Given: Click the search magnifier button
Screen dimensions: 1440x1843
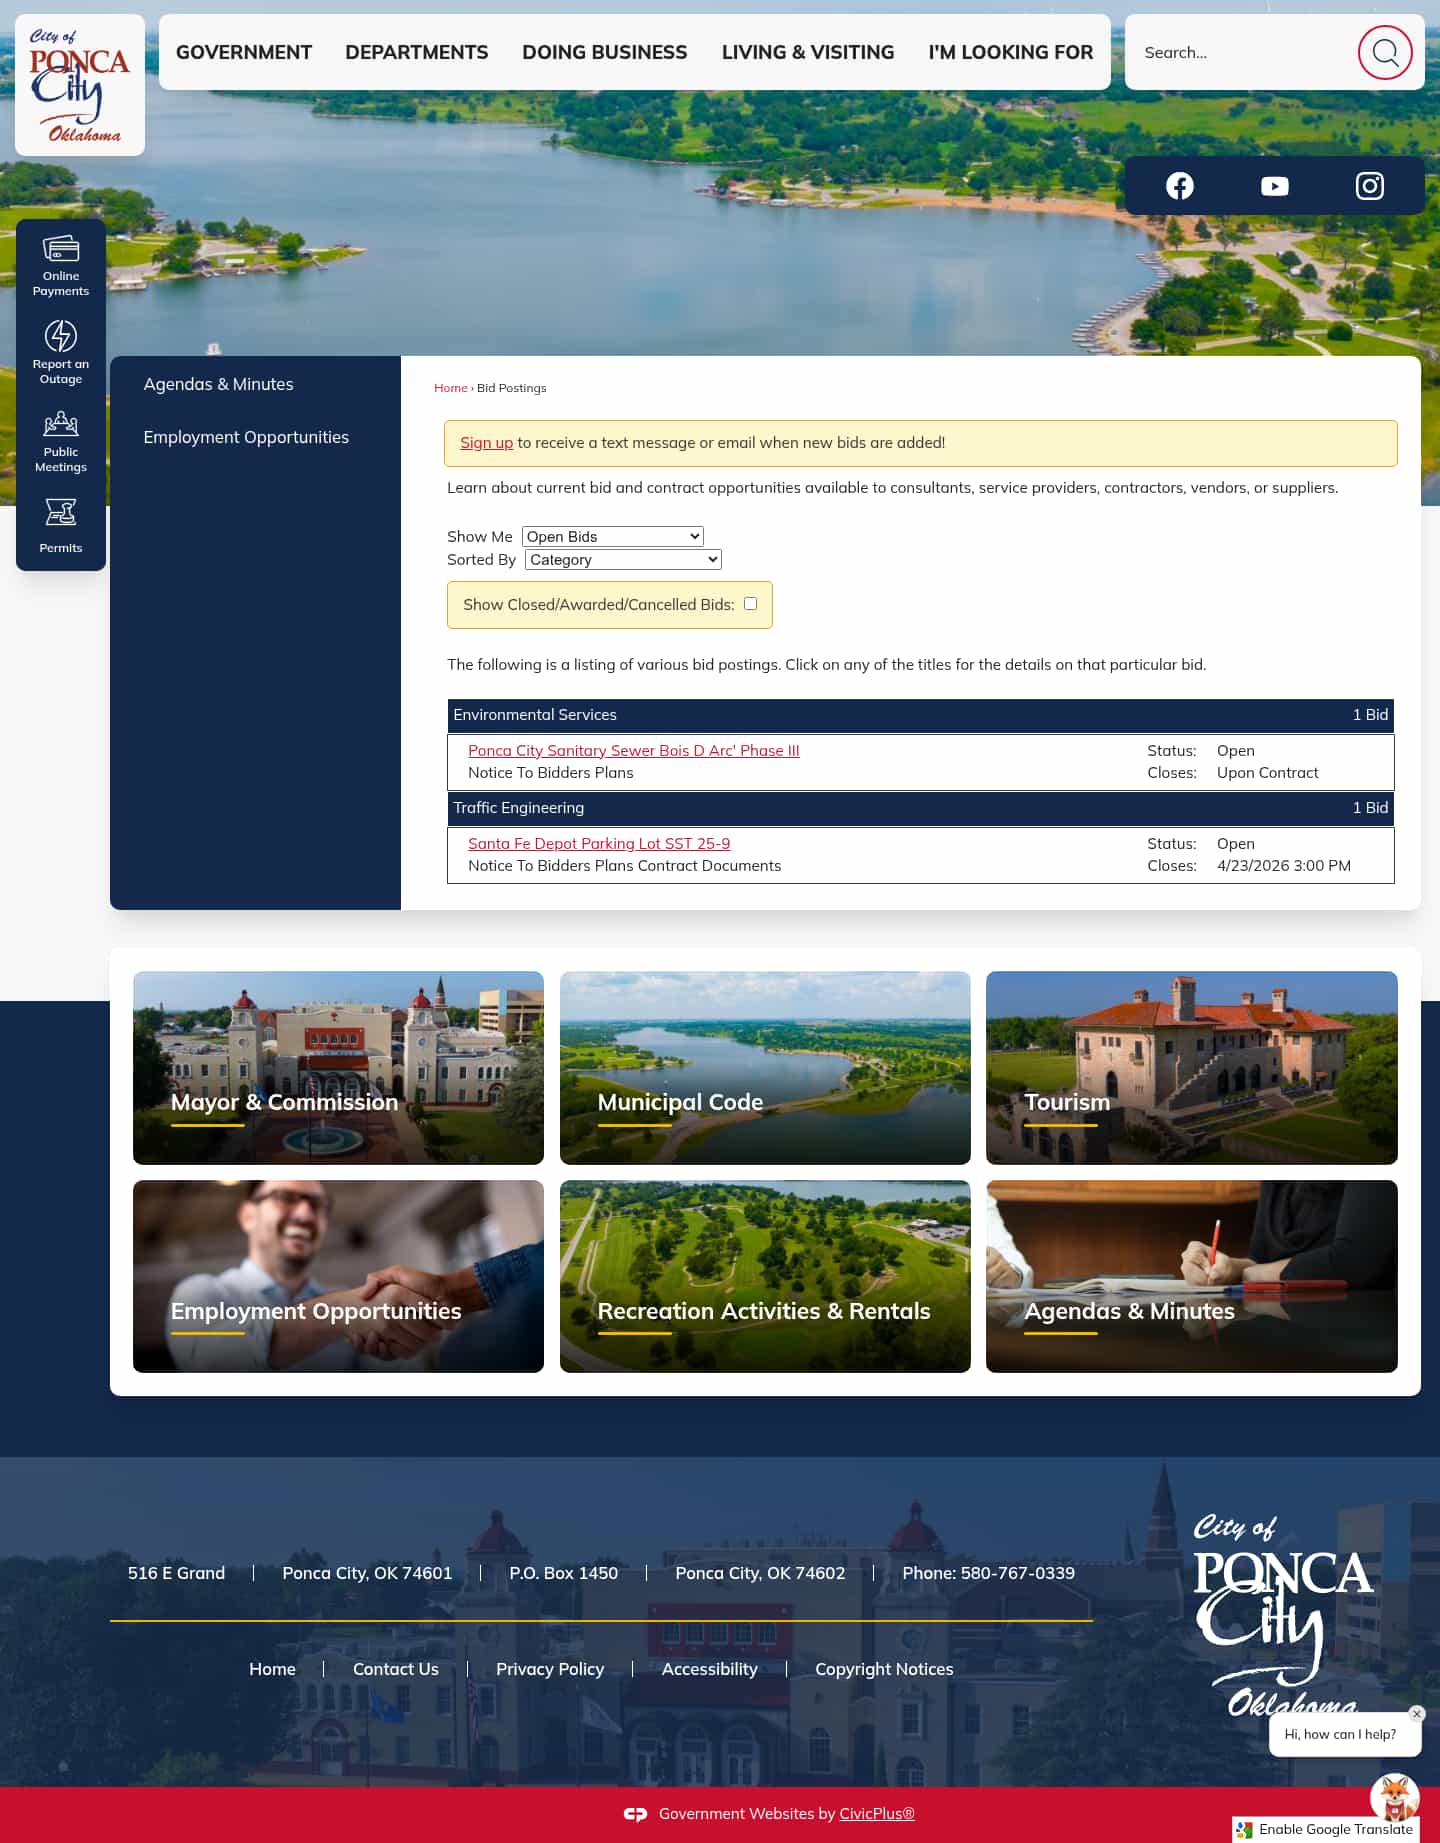Looking at the screenshot, I should 1384,52.
